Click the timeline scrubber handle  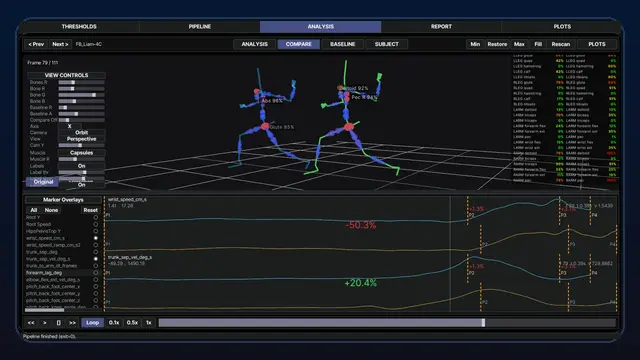coord(483,323)
